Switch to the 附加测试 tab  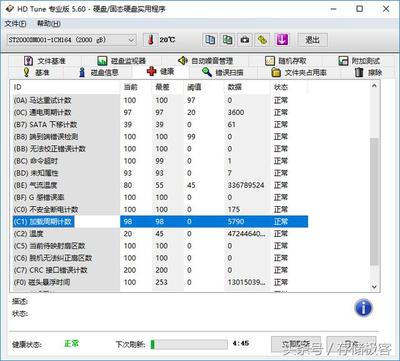tap(359, 61)
